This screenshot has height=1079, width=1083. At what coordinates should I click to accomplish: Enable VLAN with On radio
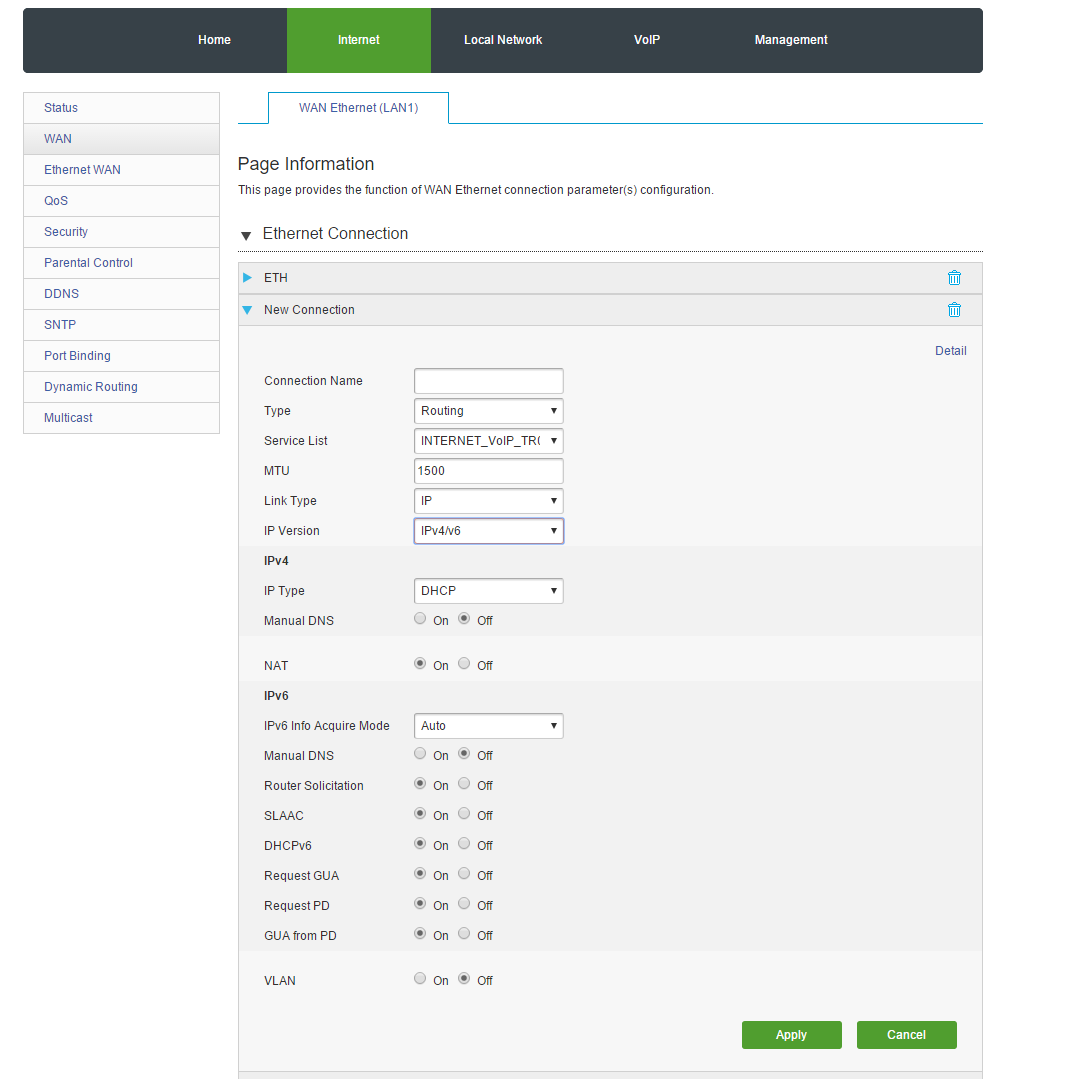point(420,978)
